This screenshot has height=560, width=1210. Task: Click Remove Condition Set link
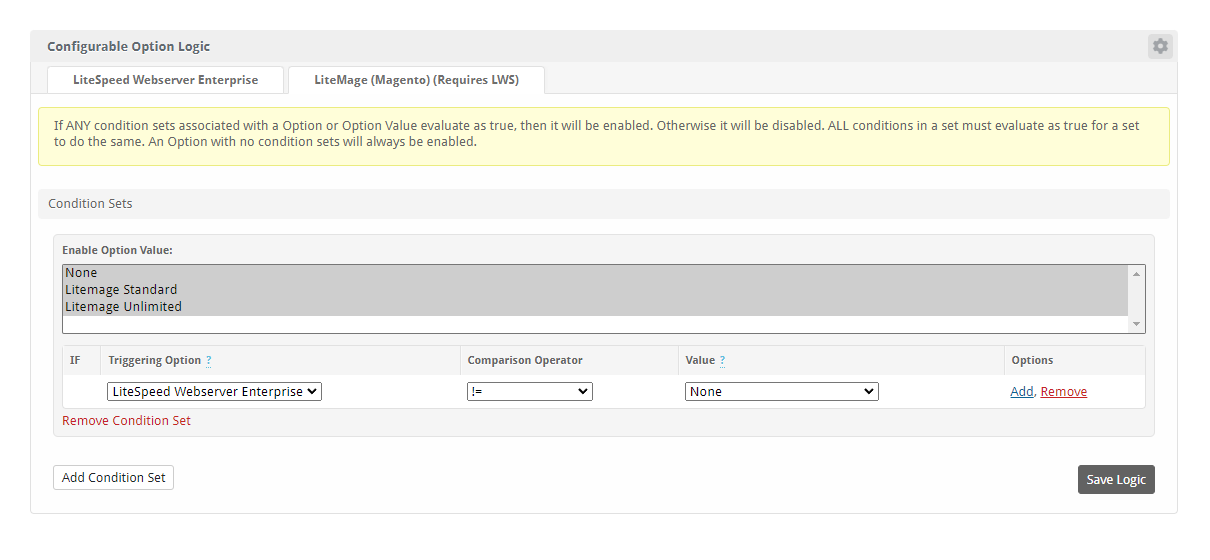(126, 421)
